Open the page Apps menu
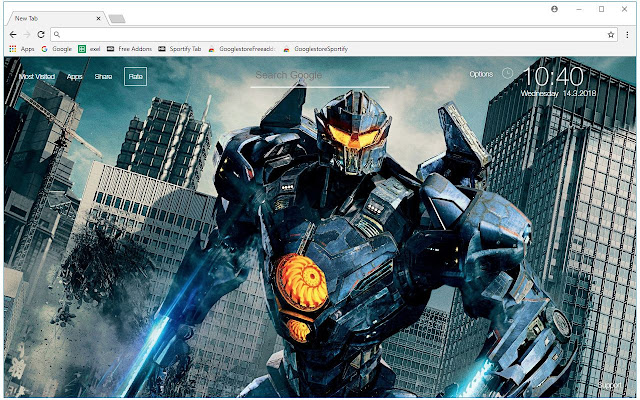The width and height of the screenshot is (640, 400). (75, 76)
